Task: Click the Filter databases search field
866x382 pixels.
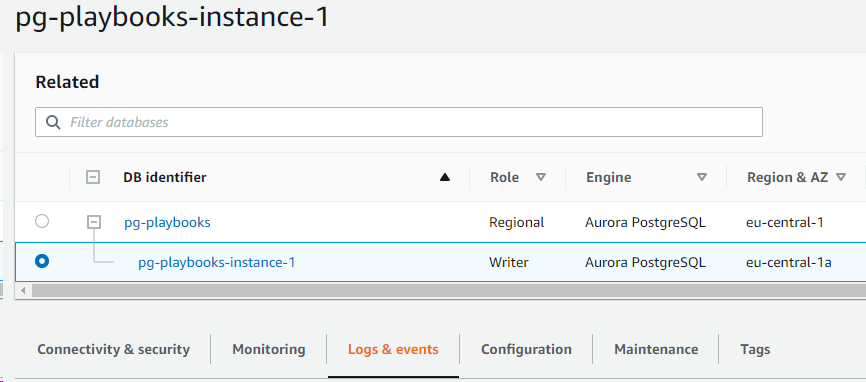Action: pyautogui.click(x=399, y=122)
